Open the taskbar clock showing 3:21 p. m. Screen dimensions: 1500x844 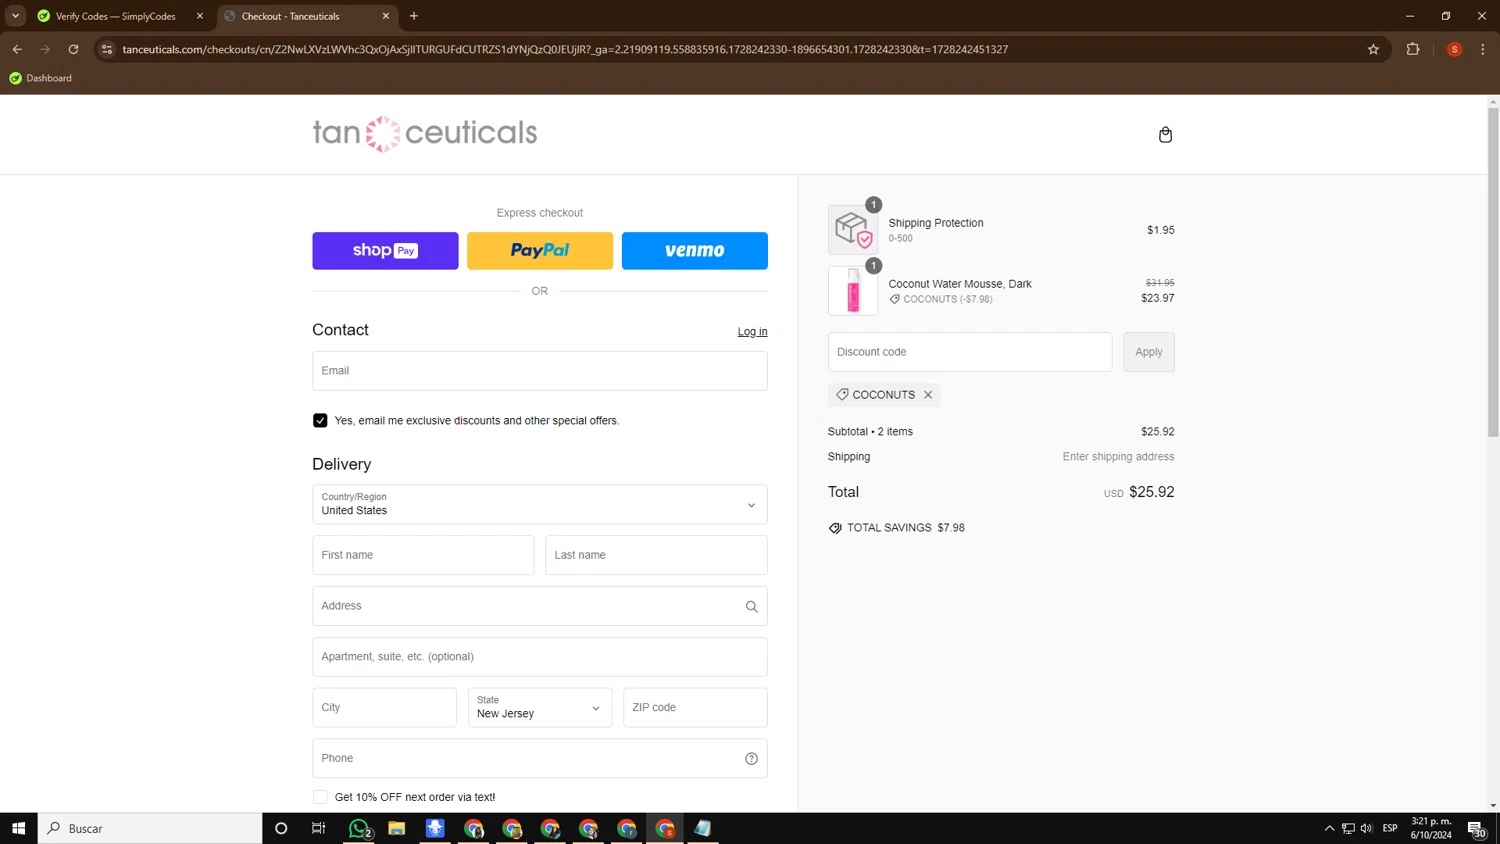[x=1431, y=828]
